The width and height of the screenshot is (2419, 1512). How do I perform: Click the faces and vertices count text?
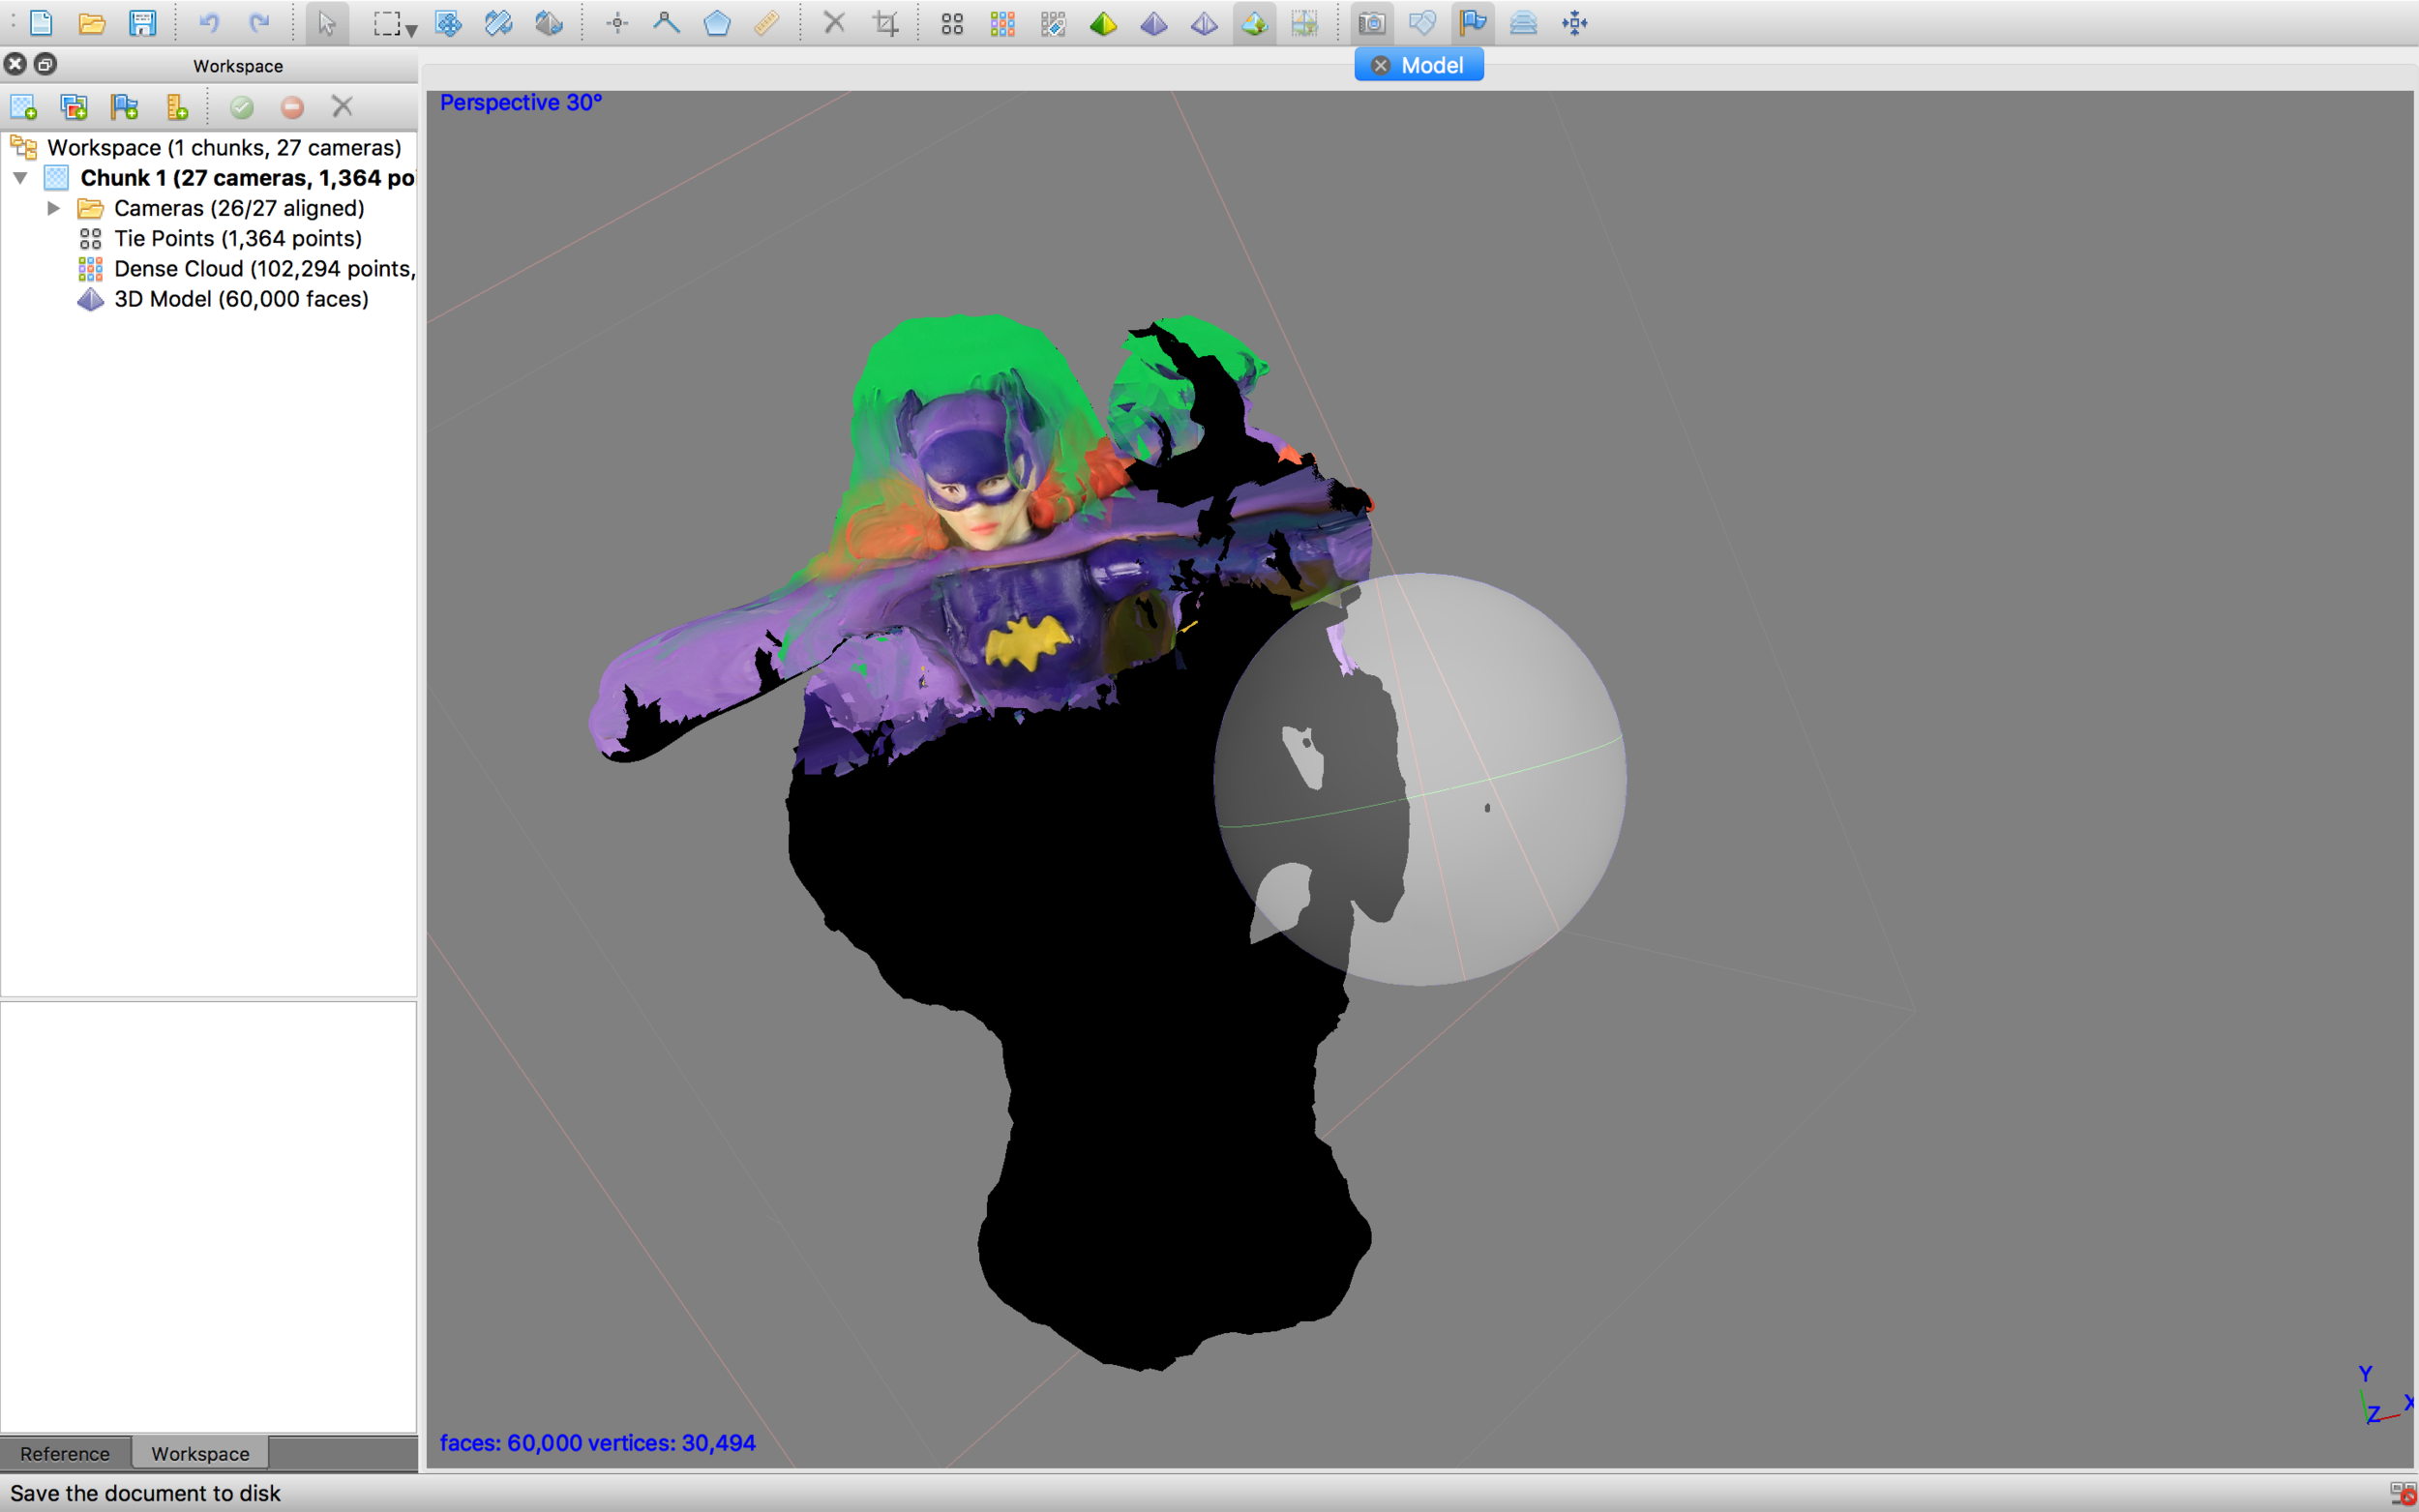click(x=598, y=1442)
